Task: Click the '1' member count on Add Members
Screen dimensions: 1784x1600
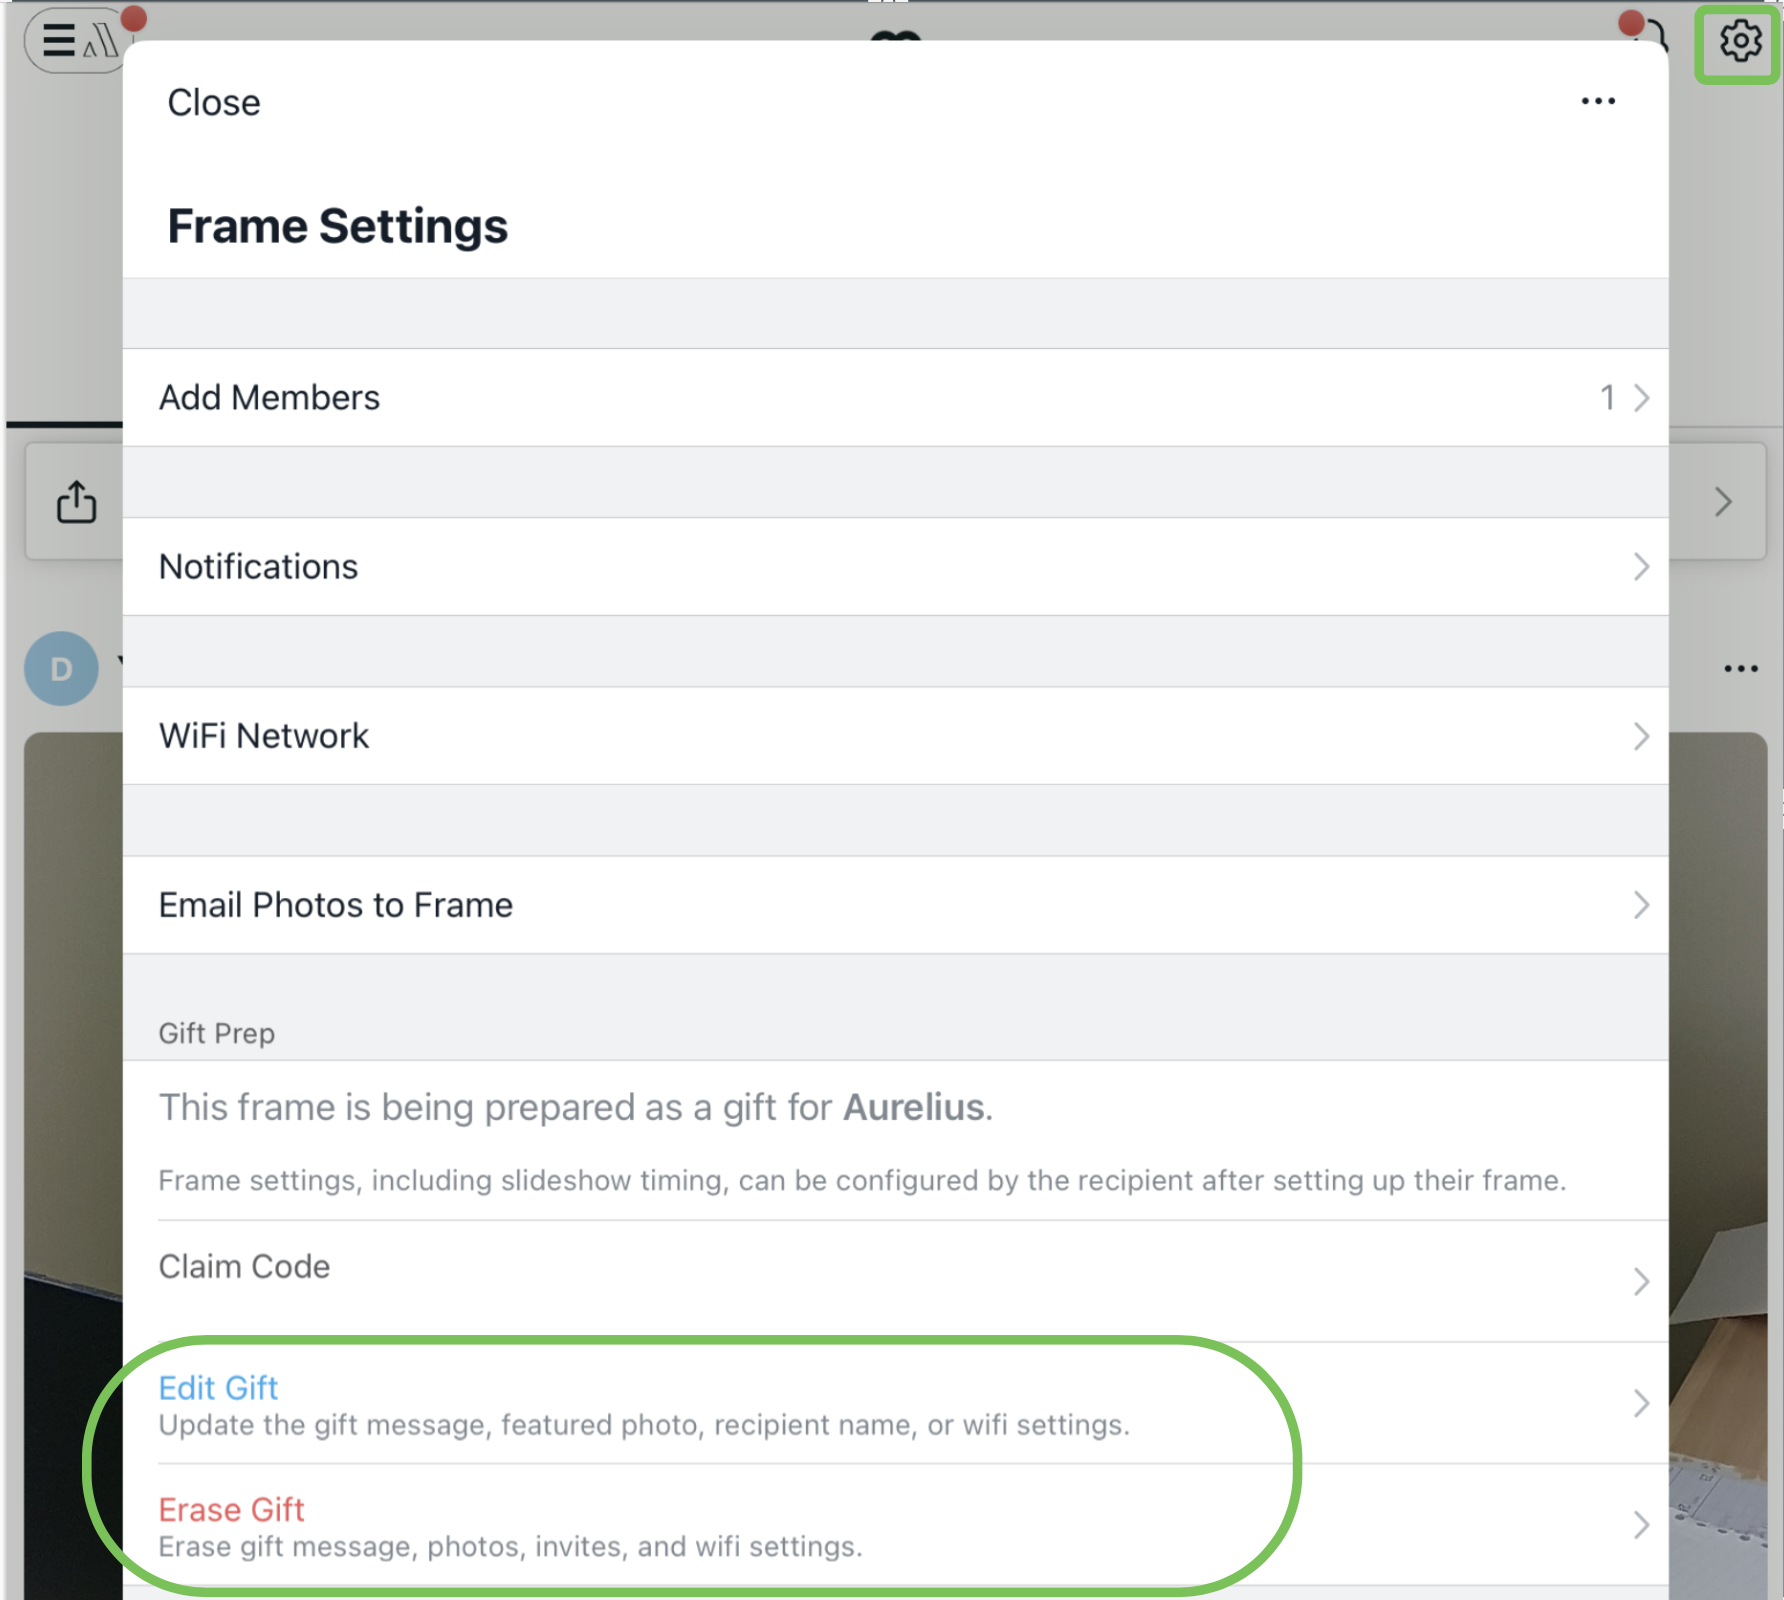Action: coord(1608,397)
